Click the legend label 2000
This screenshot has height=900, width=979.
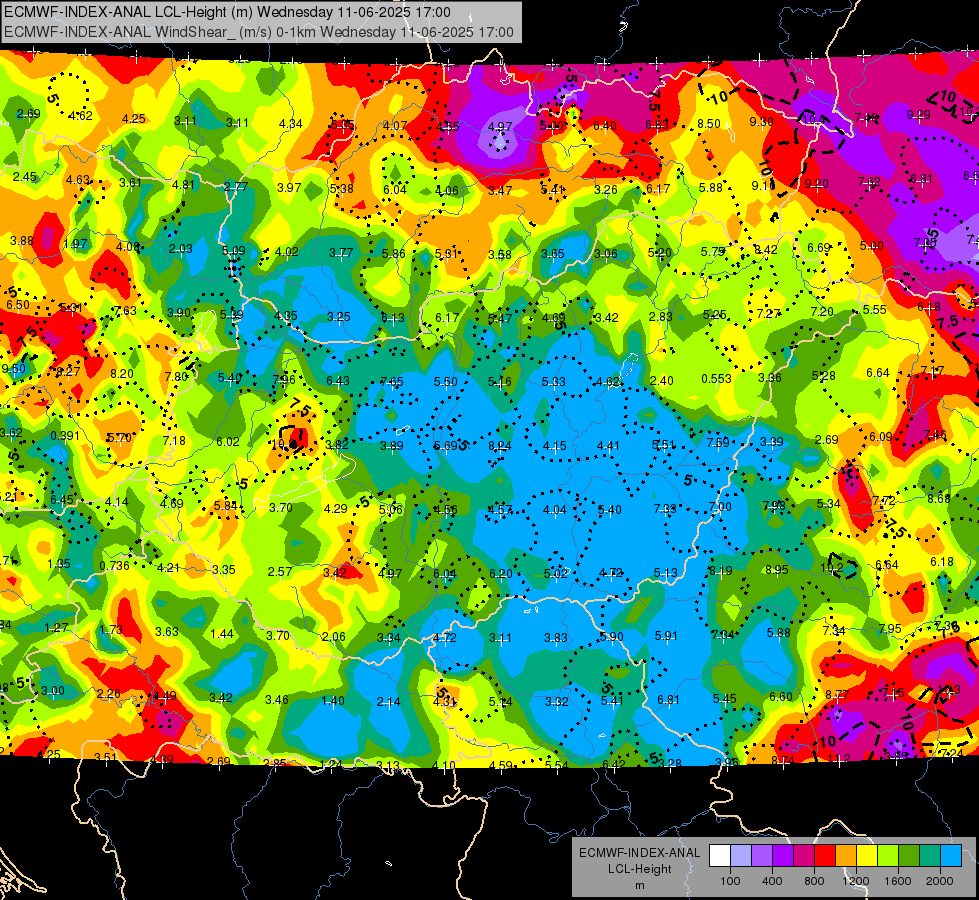pos(940,881)
